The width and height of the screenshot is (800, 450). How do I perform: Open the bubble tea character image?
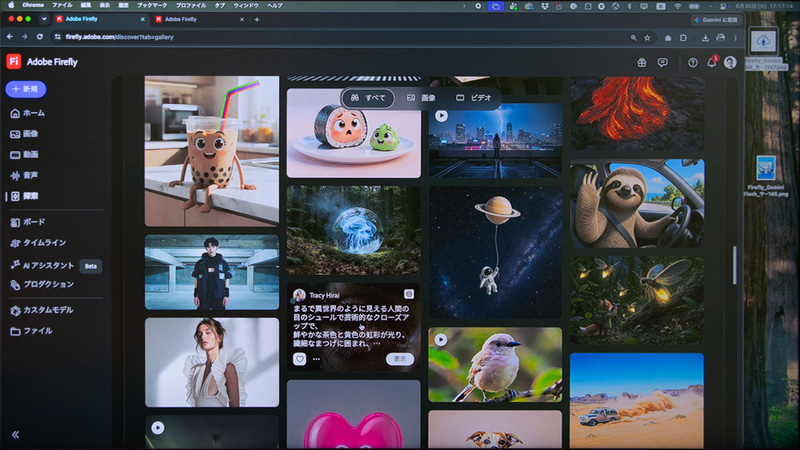[x=212, y=151]
